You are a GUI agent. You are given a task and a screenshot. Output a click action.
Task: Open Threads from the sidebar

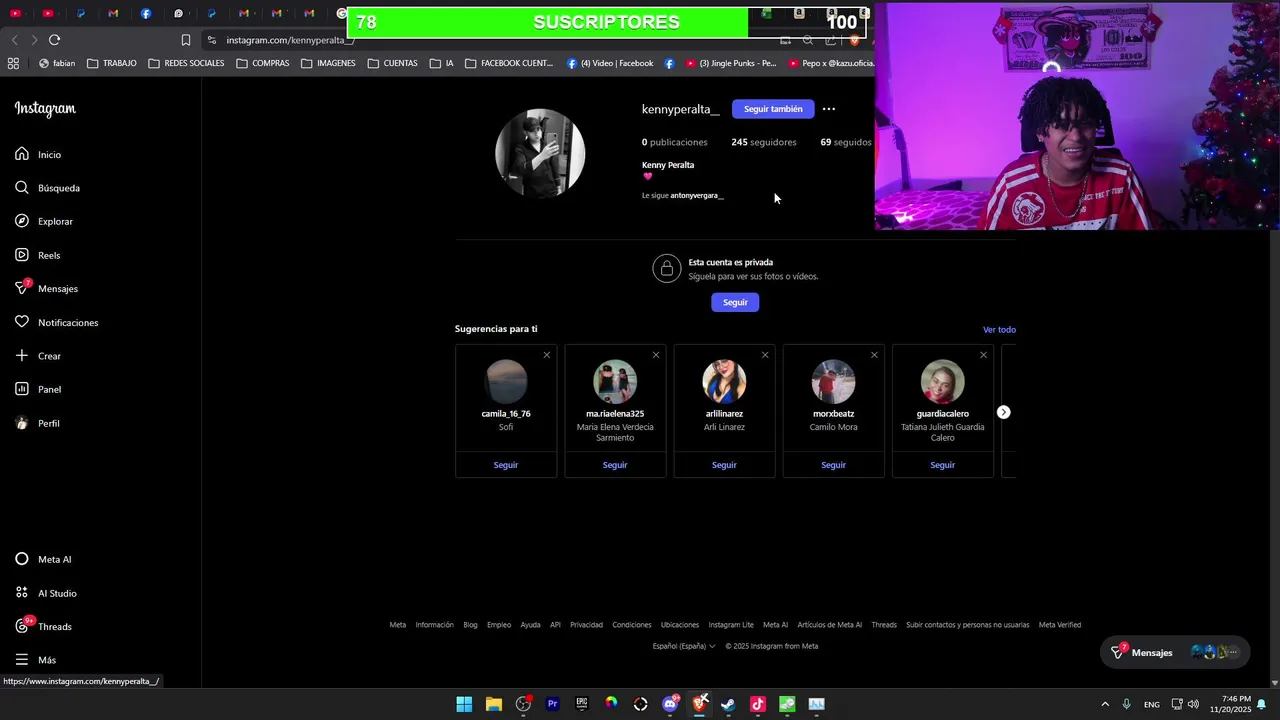click(x=43, y=626)
